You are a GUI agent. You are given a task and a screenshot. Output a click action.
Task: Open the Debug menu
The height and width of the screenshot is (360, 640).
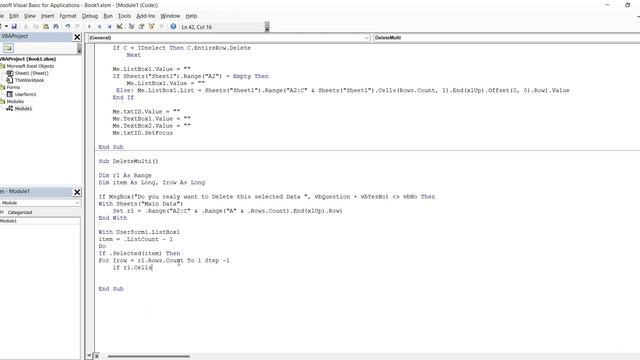[x=90, y=16]
